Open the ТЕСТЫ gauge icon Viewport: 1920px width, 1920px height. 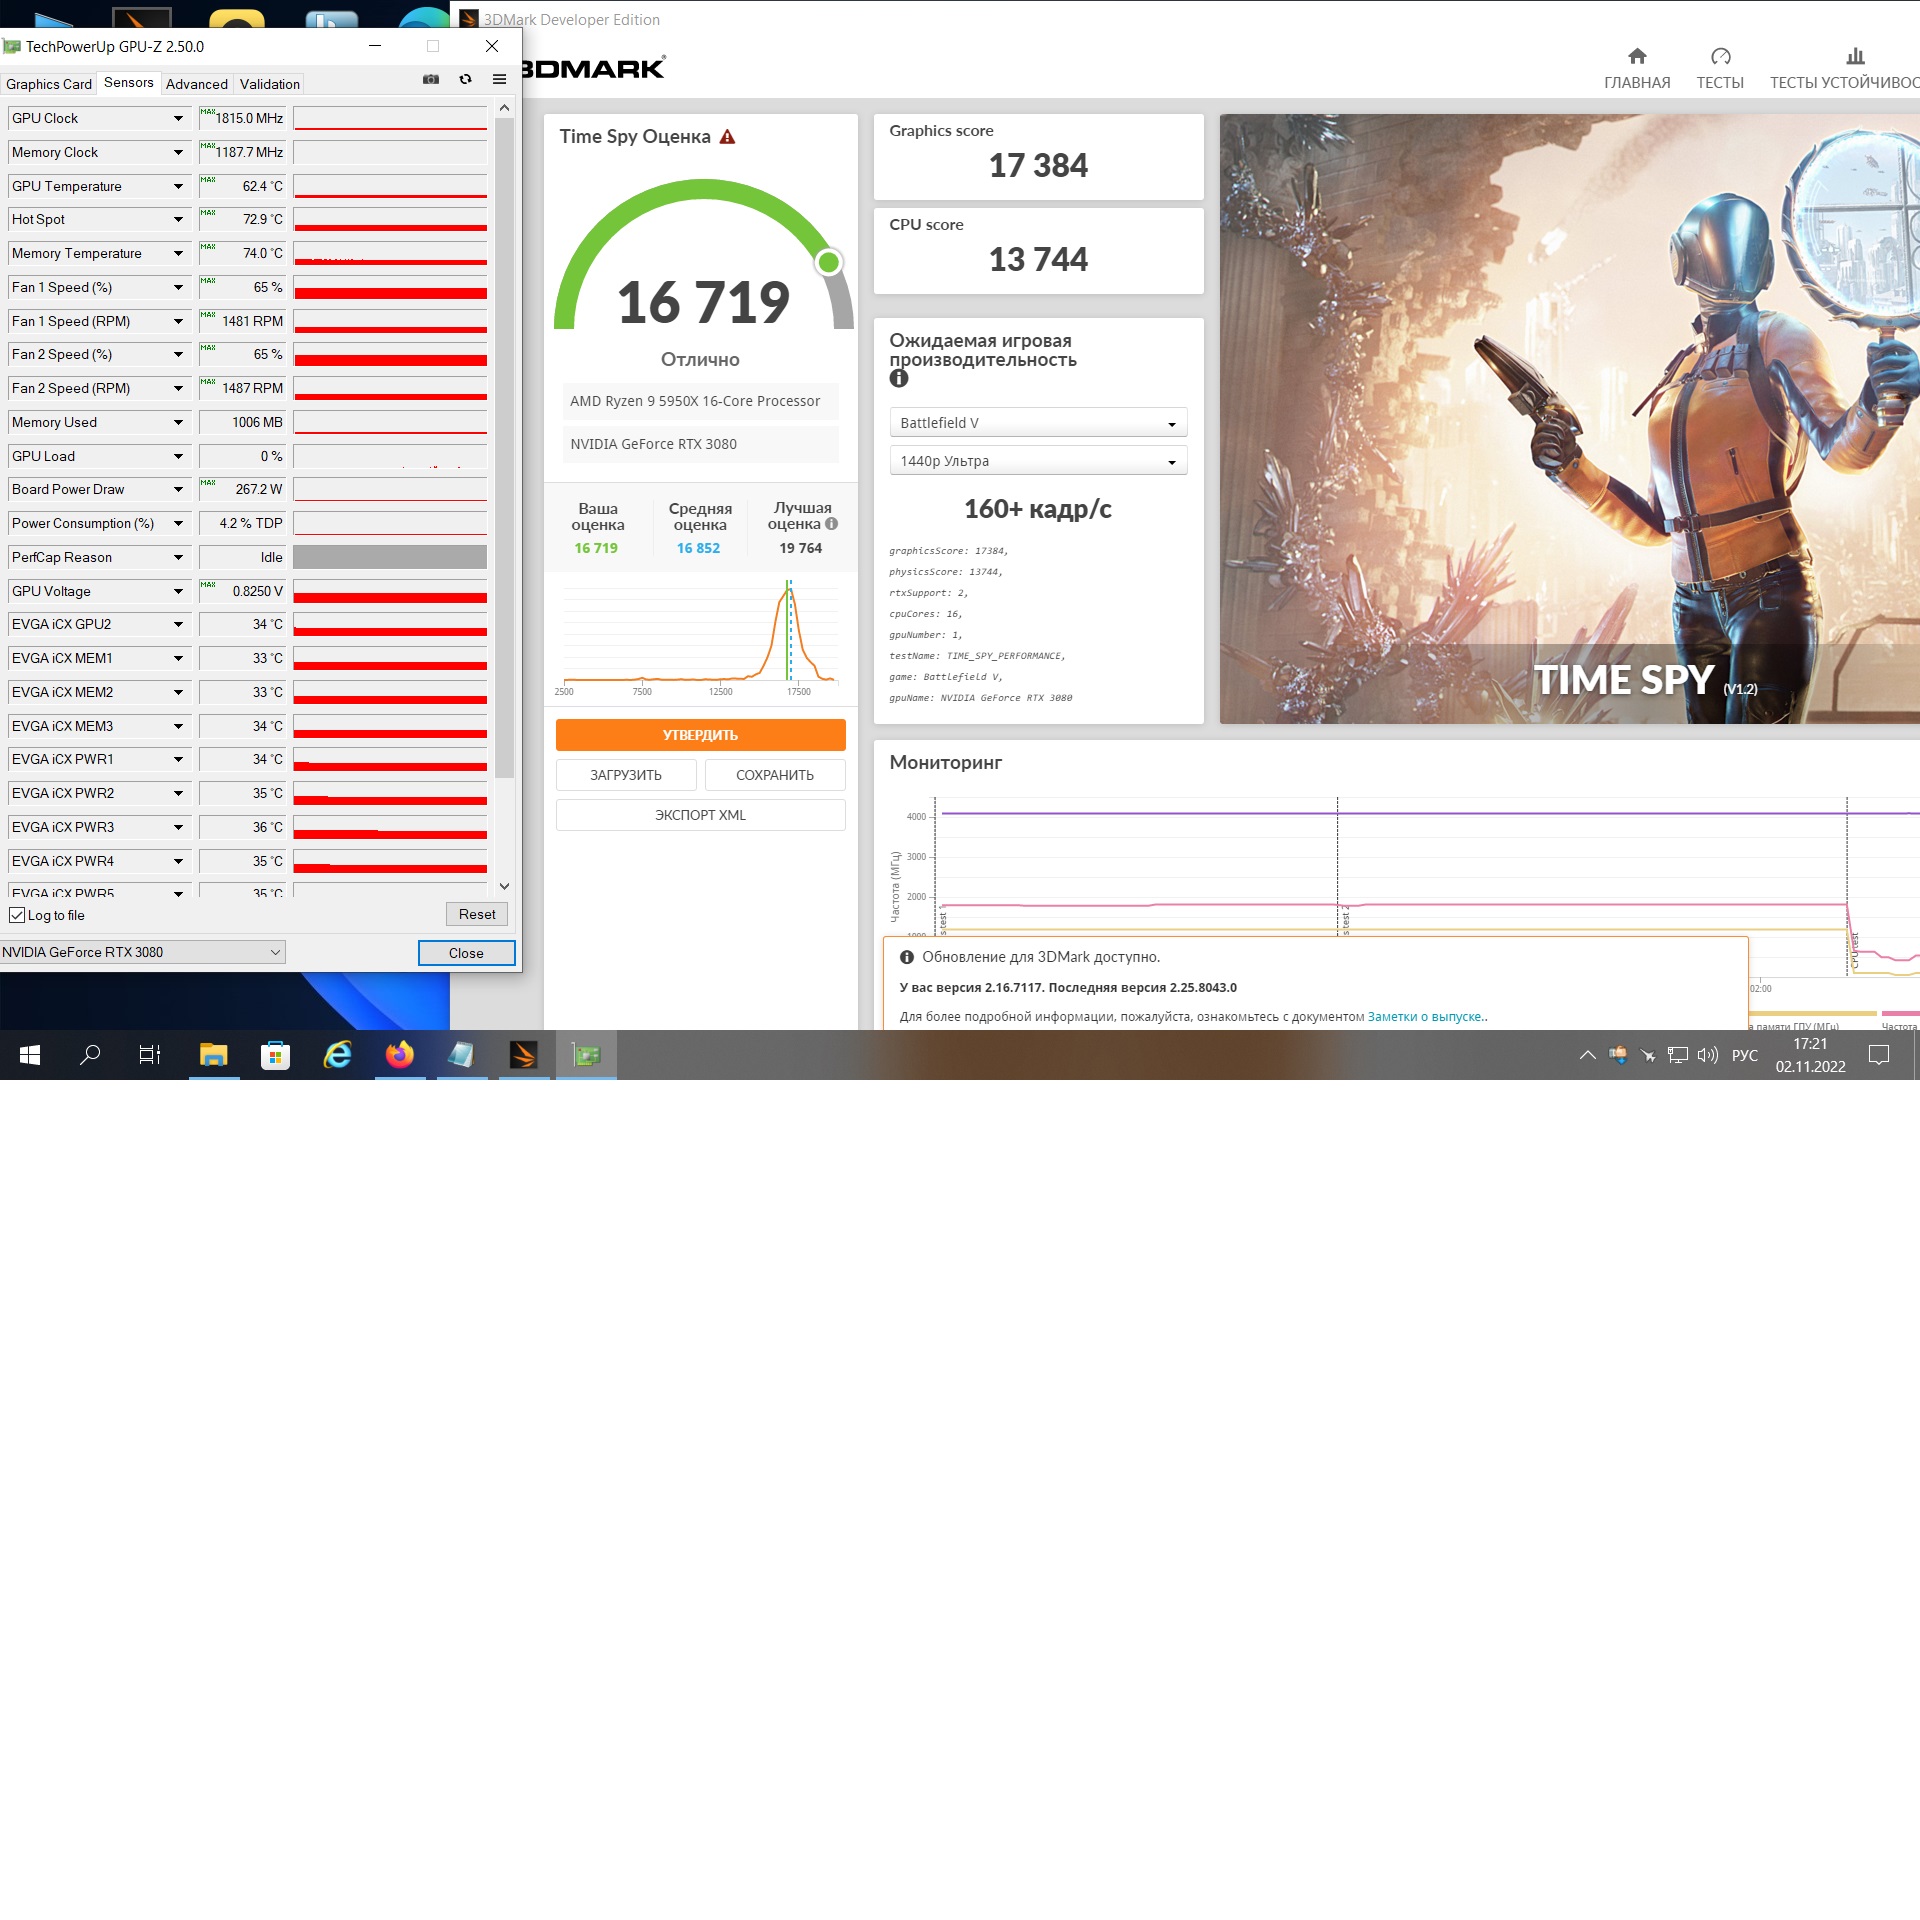[1720, 57]
